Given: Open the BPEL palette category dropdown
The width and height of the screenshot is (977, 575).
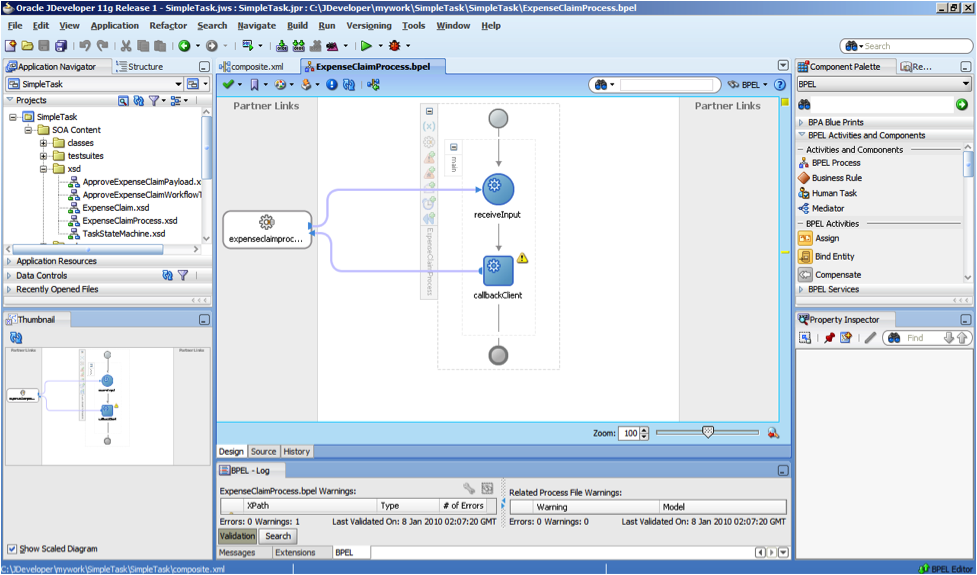Looking at the screenshot, I should click(966, 85).
